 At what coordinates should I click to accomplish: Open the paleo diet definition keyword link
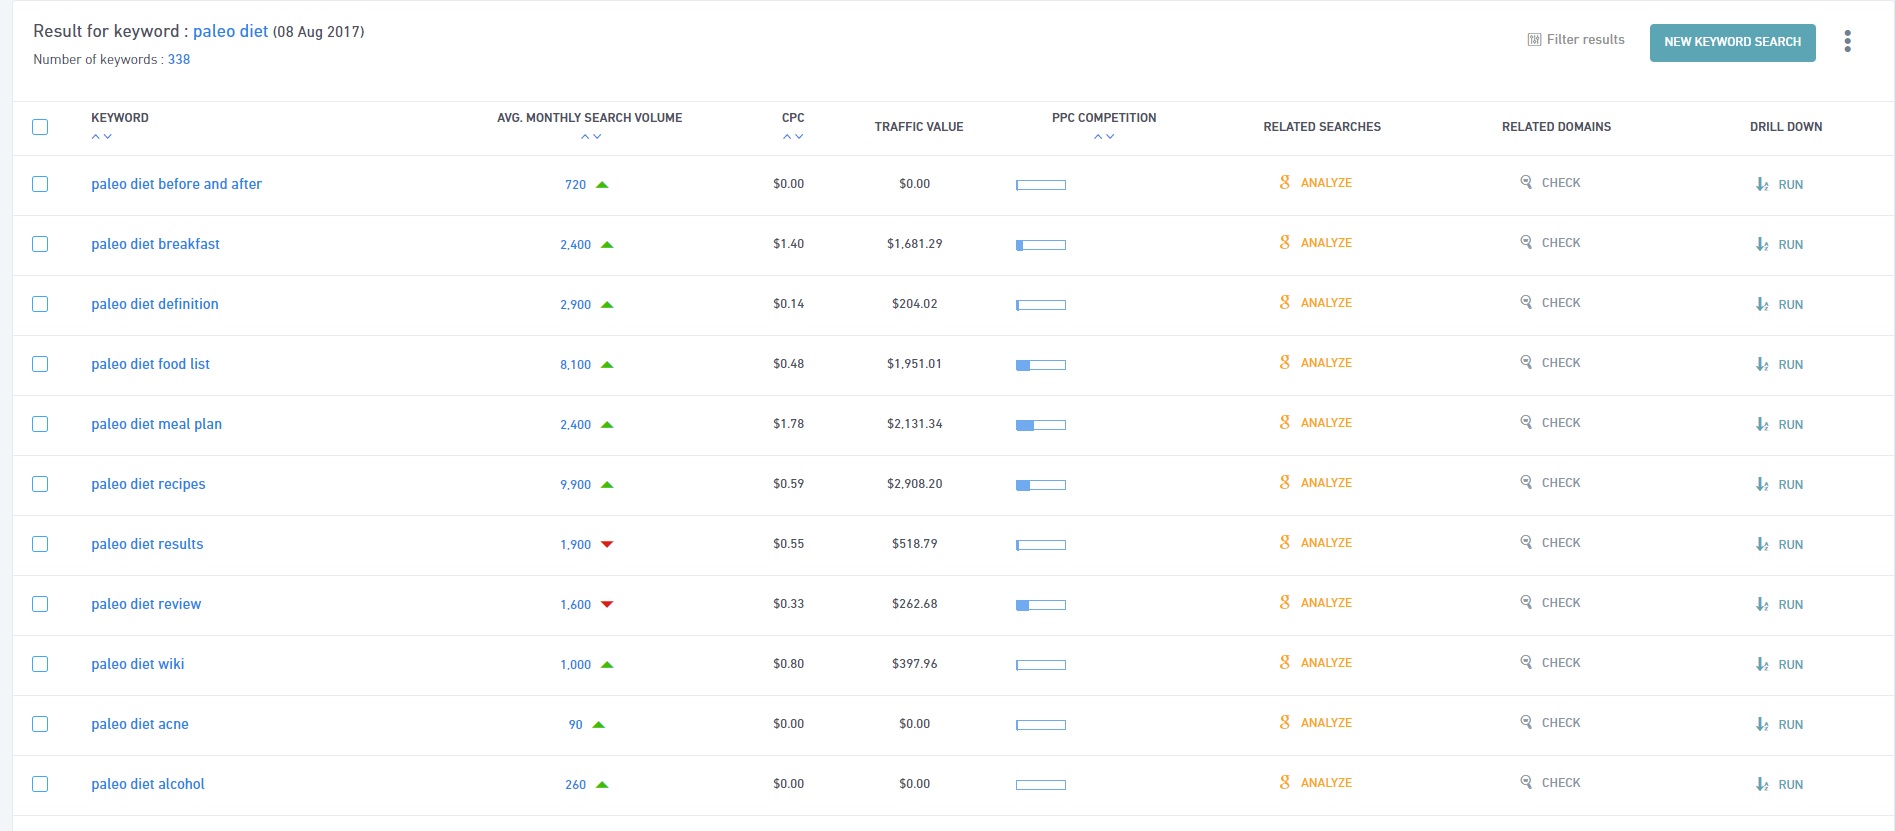[154, 304]
